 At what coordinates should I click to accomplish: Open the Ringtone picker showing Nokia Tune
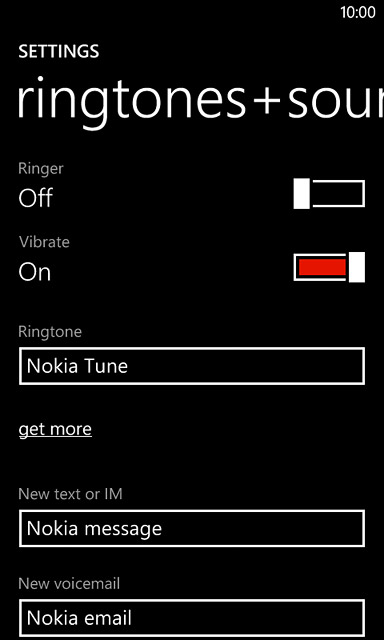(x=192, y=366)
